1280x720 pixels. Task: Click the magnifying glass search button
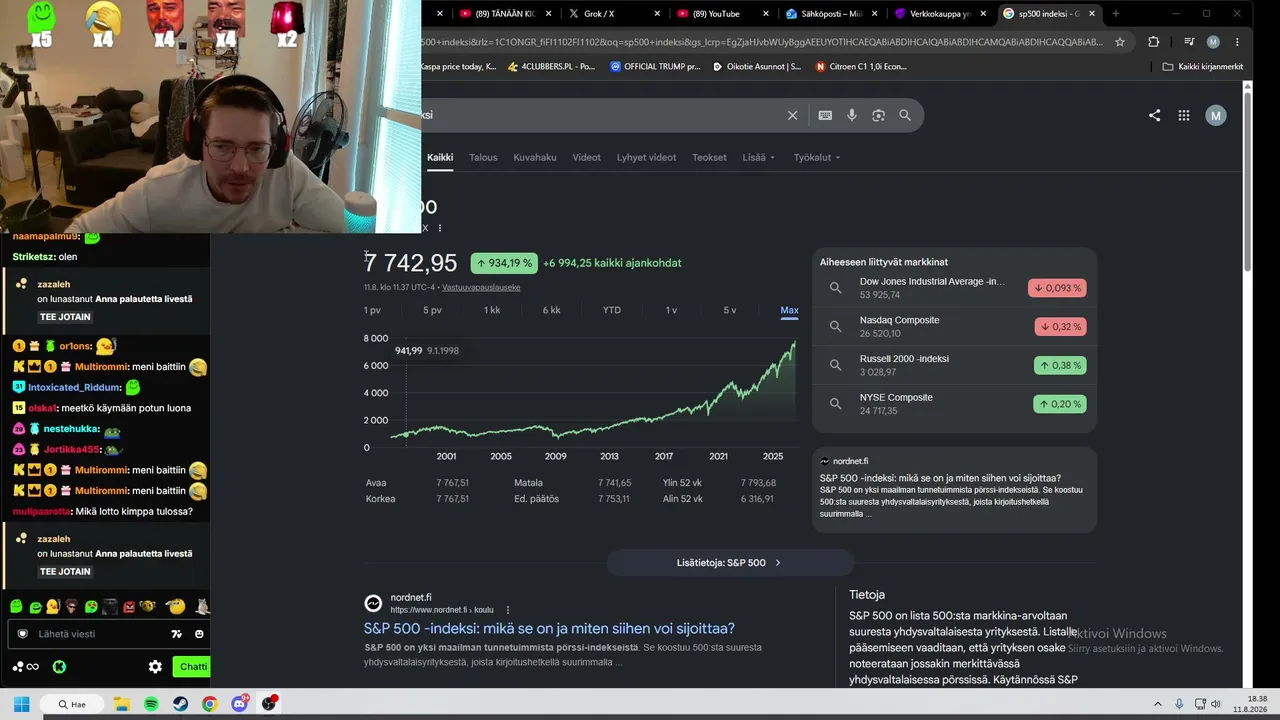(905, 115)
